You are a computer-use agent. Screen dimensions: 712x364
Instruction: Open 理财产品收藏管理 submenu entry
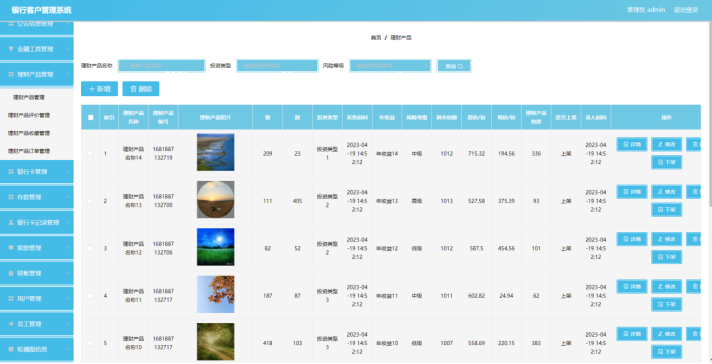[29, 133]
